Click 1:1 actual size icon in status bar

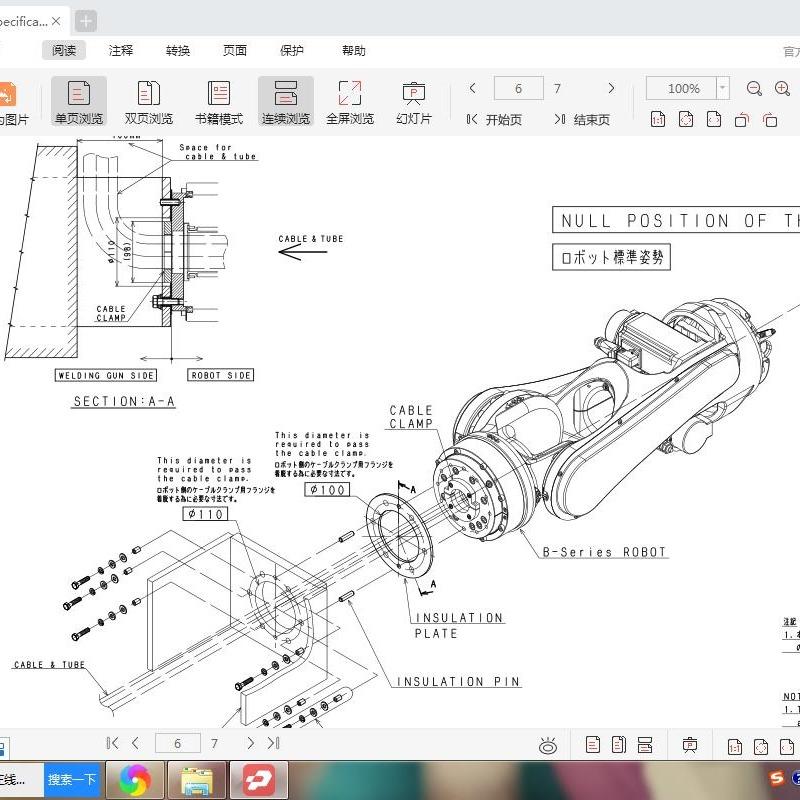[735, 746]
